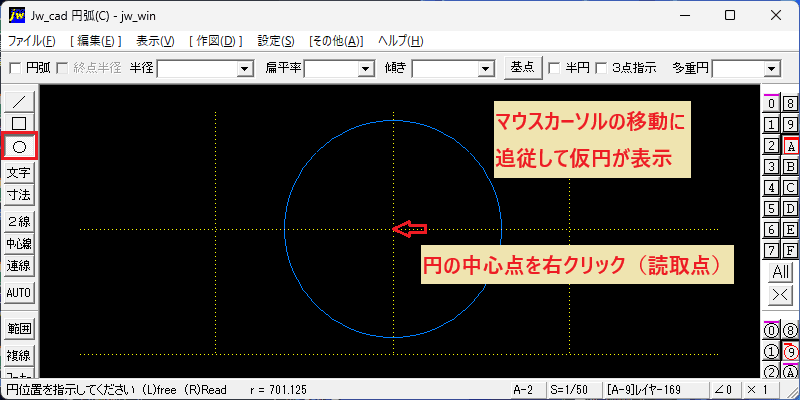Select layer group ⓪ button
This screenshot has height=400, width=800.
point(771,331)
